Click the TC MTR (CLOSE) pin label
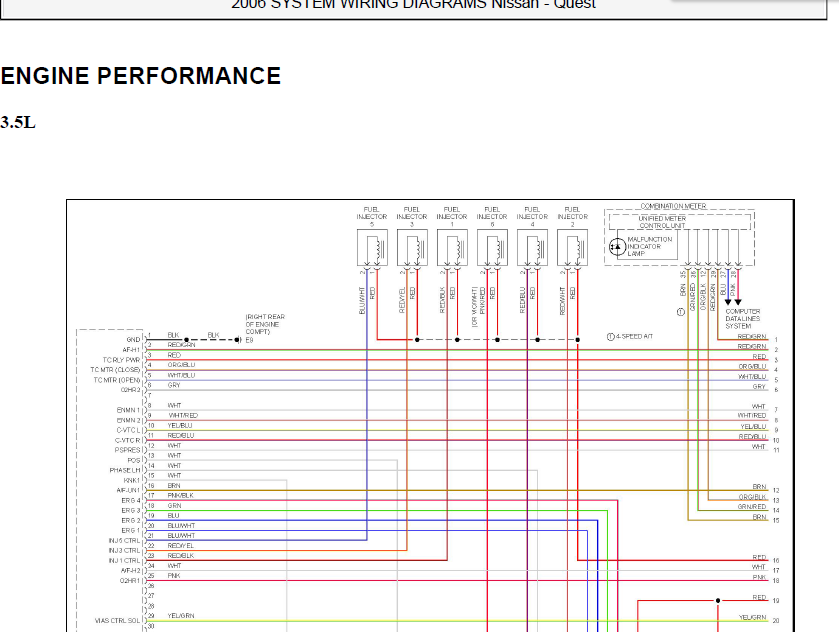Viewport: 839px width, 632px height. point(115,370)
